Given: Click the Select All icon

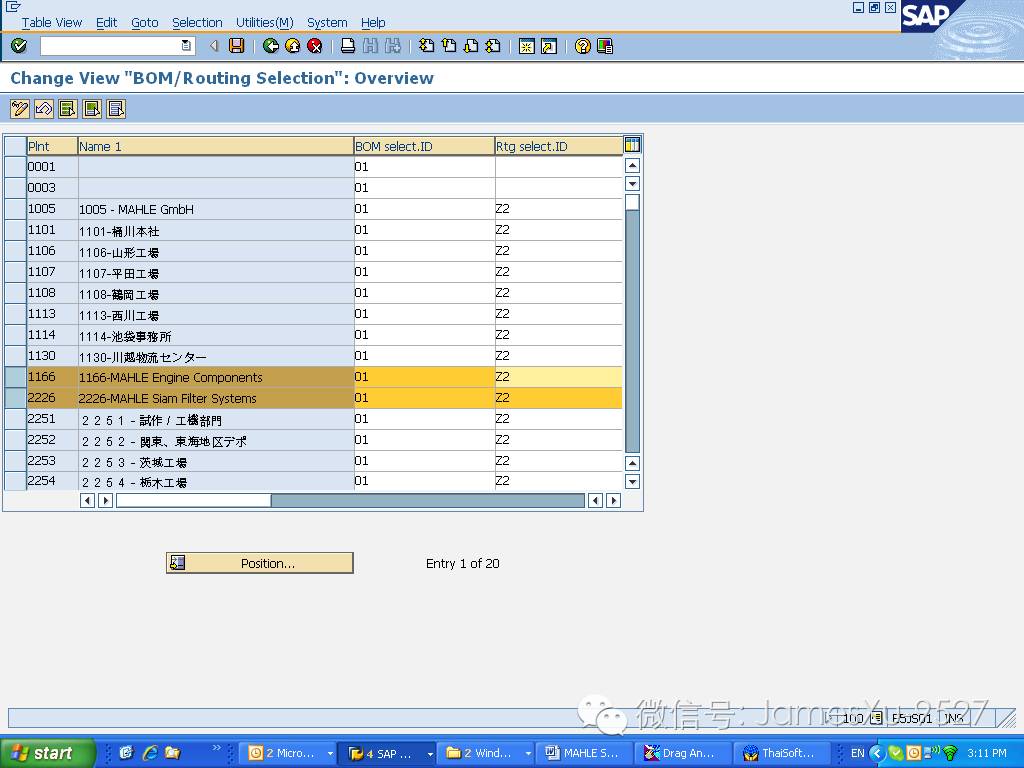Looking at the screenshot, I should (68, 108).
